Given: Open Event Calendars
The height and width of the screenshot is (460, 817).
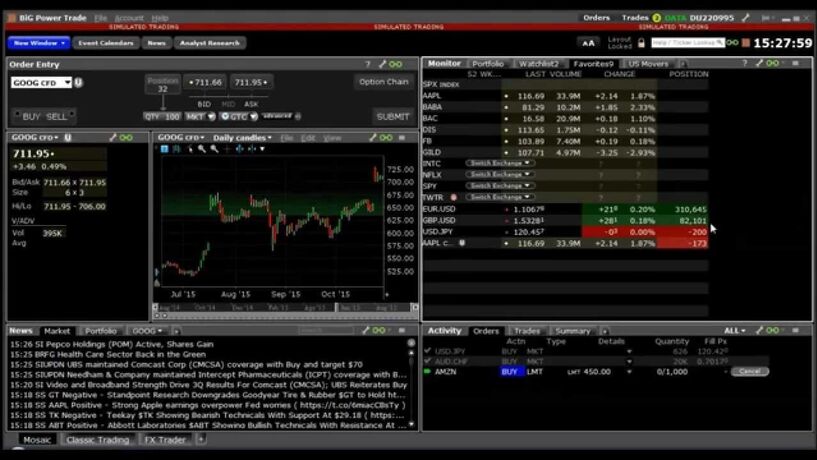Looking at the screenshot, I should point(106,43).
